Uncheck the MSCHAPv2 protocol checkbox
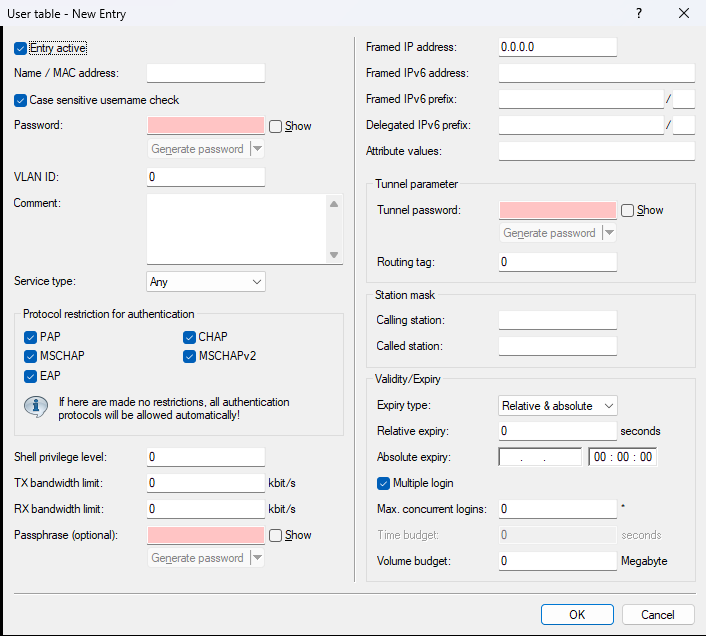706x636 pixels. (x=190, y=356)
